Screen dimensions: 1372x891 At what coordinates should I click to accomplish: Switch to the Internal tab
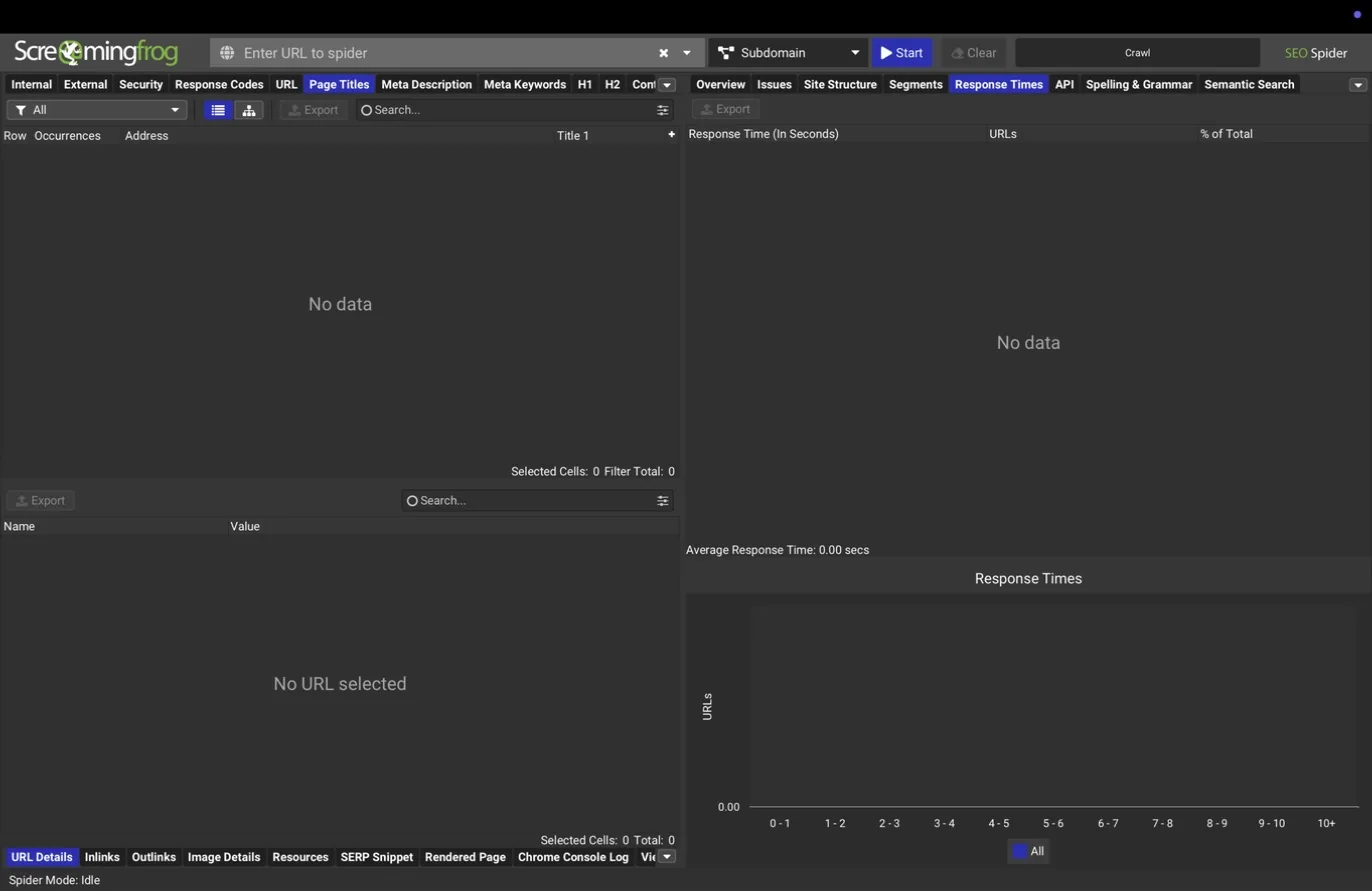coord(31,85)
